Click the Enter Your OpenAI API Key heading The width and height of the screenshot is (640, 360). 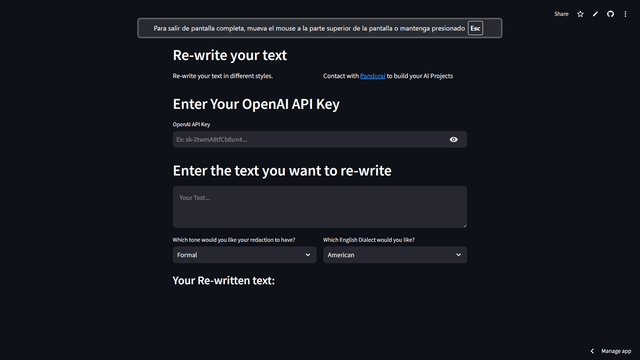[x=256, y=104]
